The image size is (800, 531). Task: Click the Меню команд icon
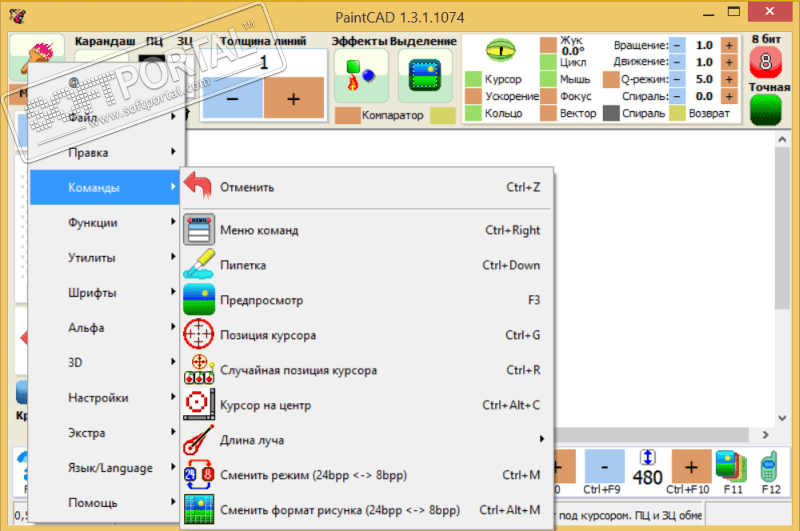point(198,230)
